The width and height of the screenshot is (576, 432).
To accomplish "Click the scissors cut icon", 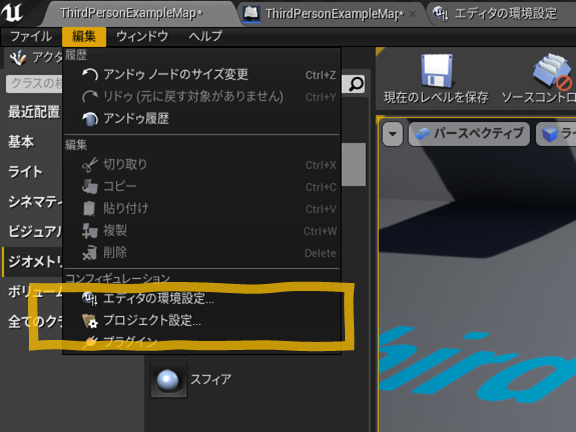I will click(x=90, y=165).
